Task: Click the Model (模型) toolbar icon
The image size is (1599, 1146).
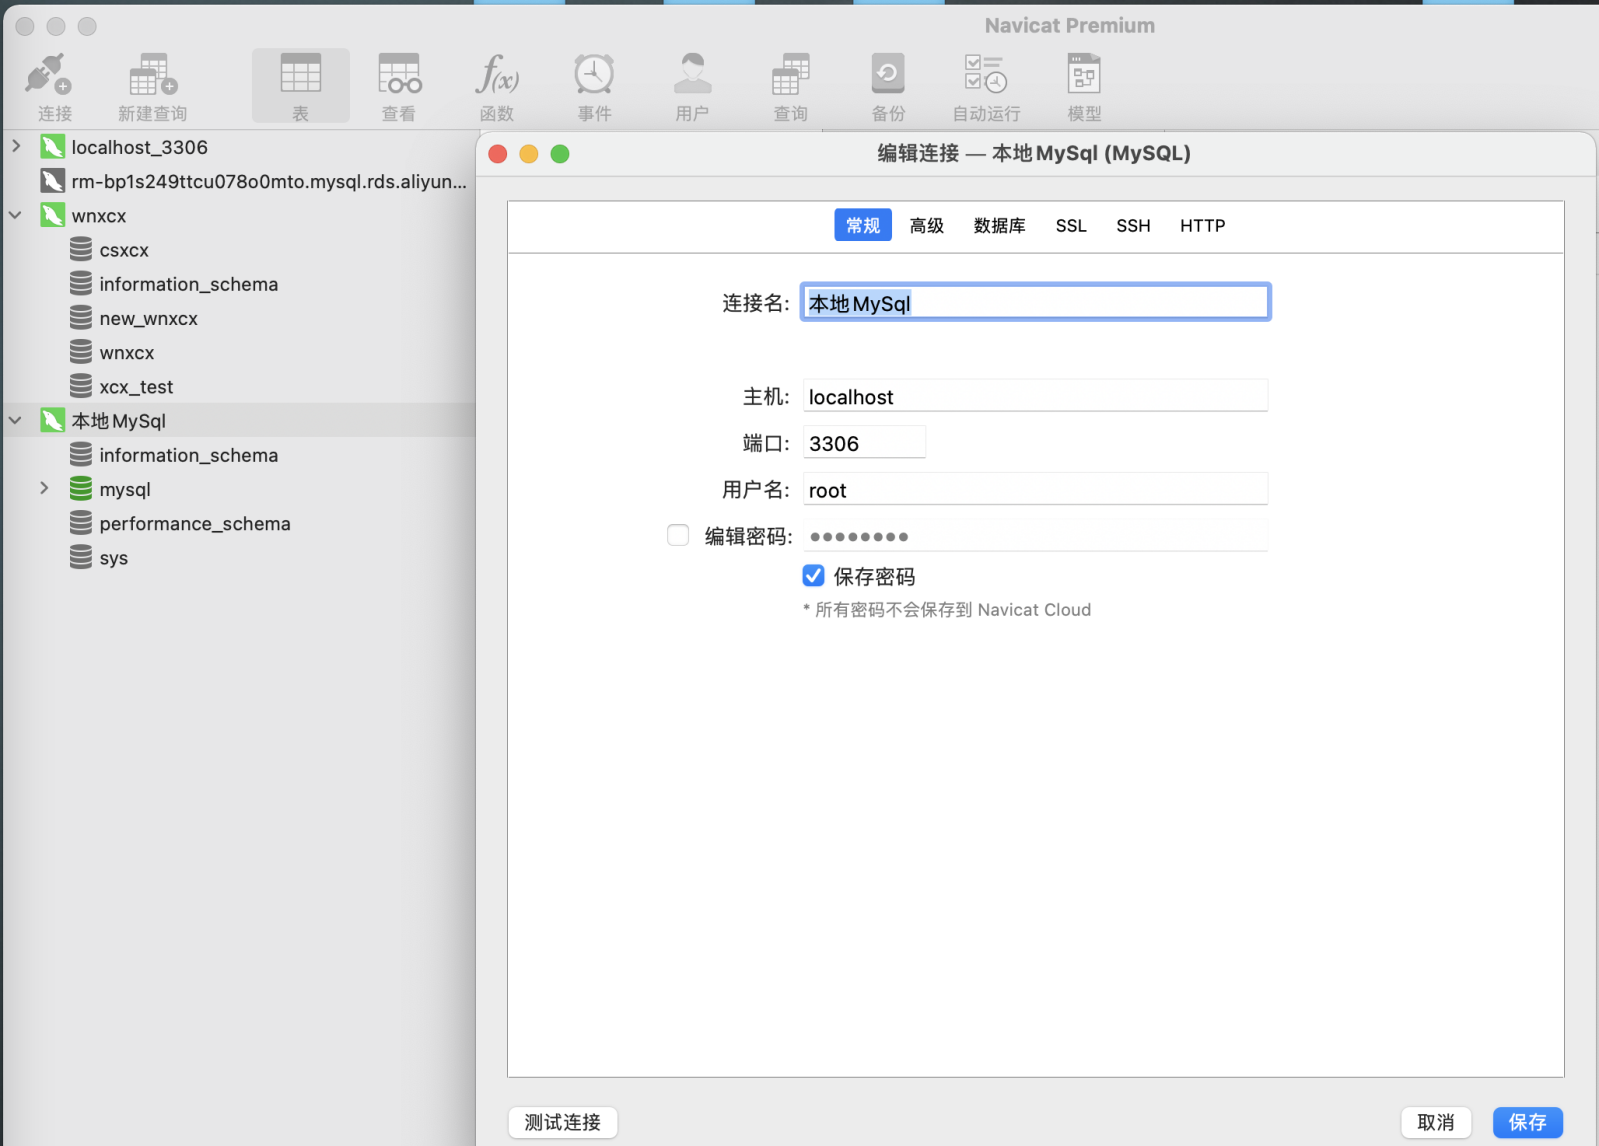Action: (x=1084, y=75)
